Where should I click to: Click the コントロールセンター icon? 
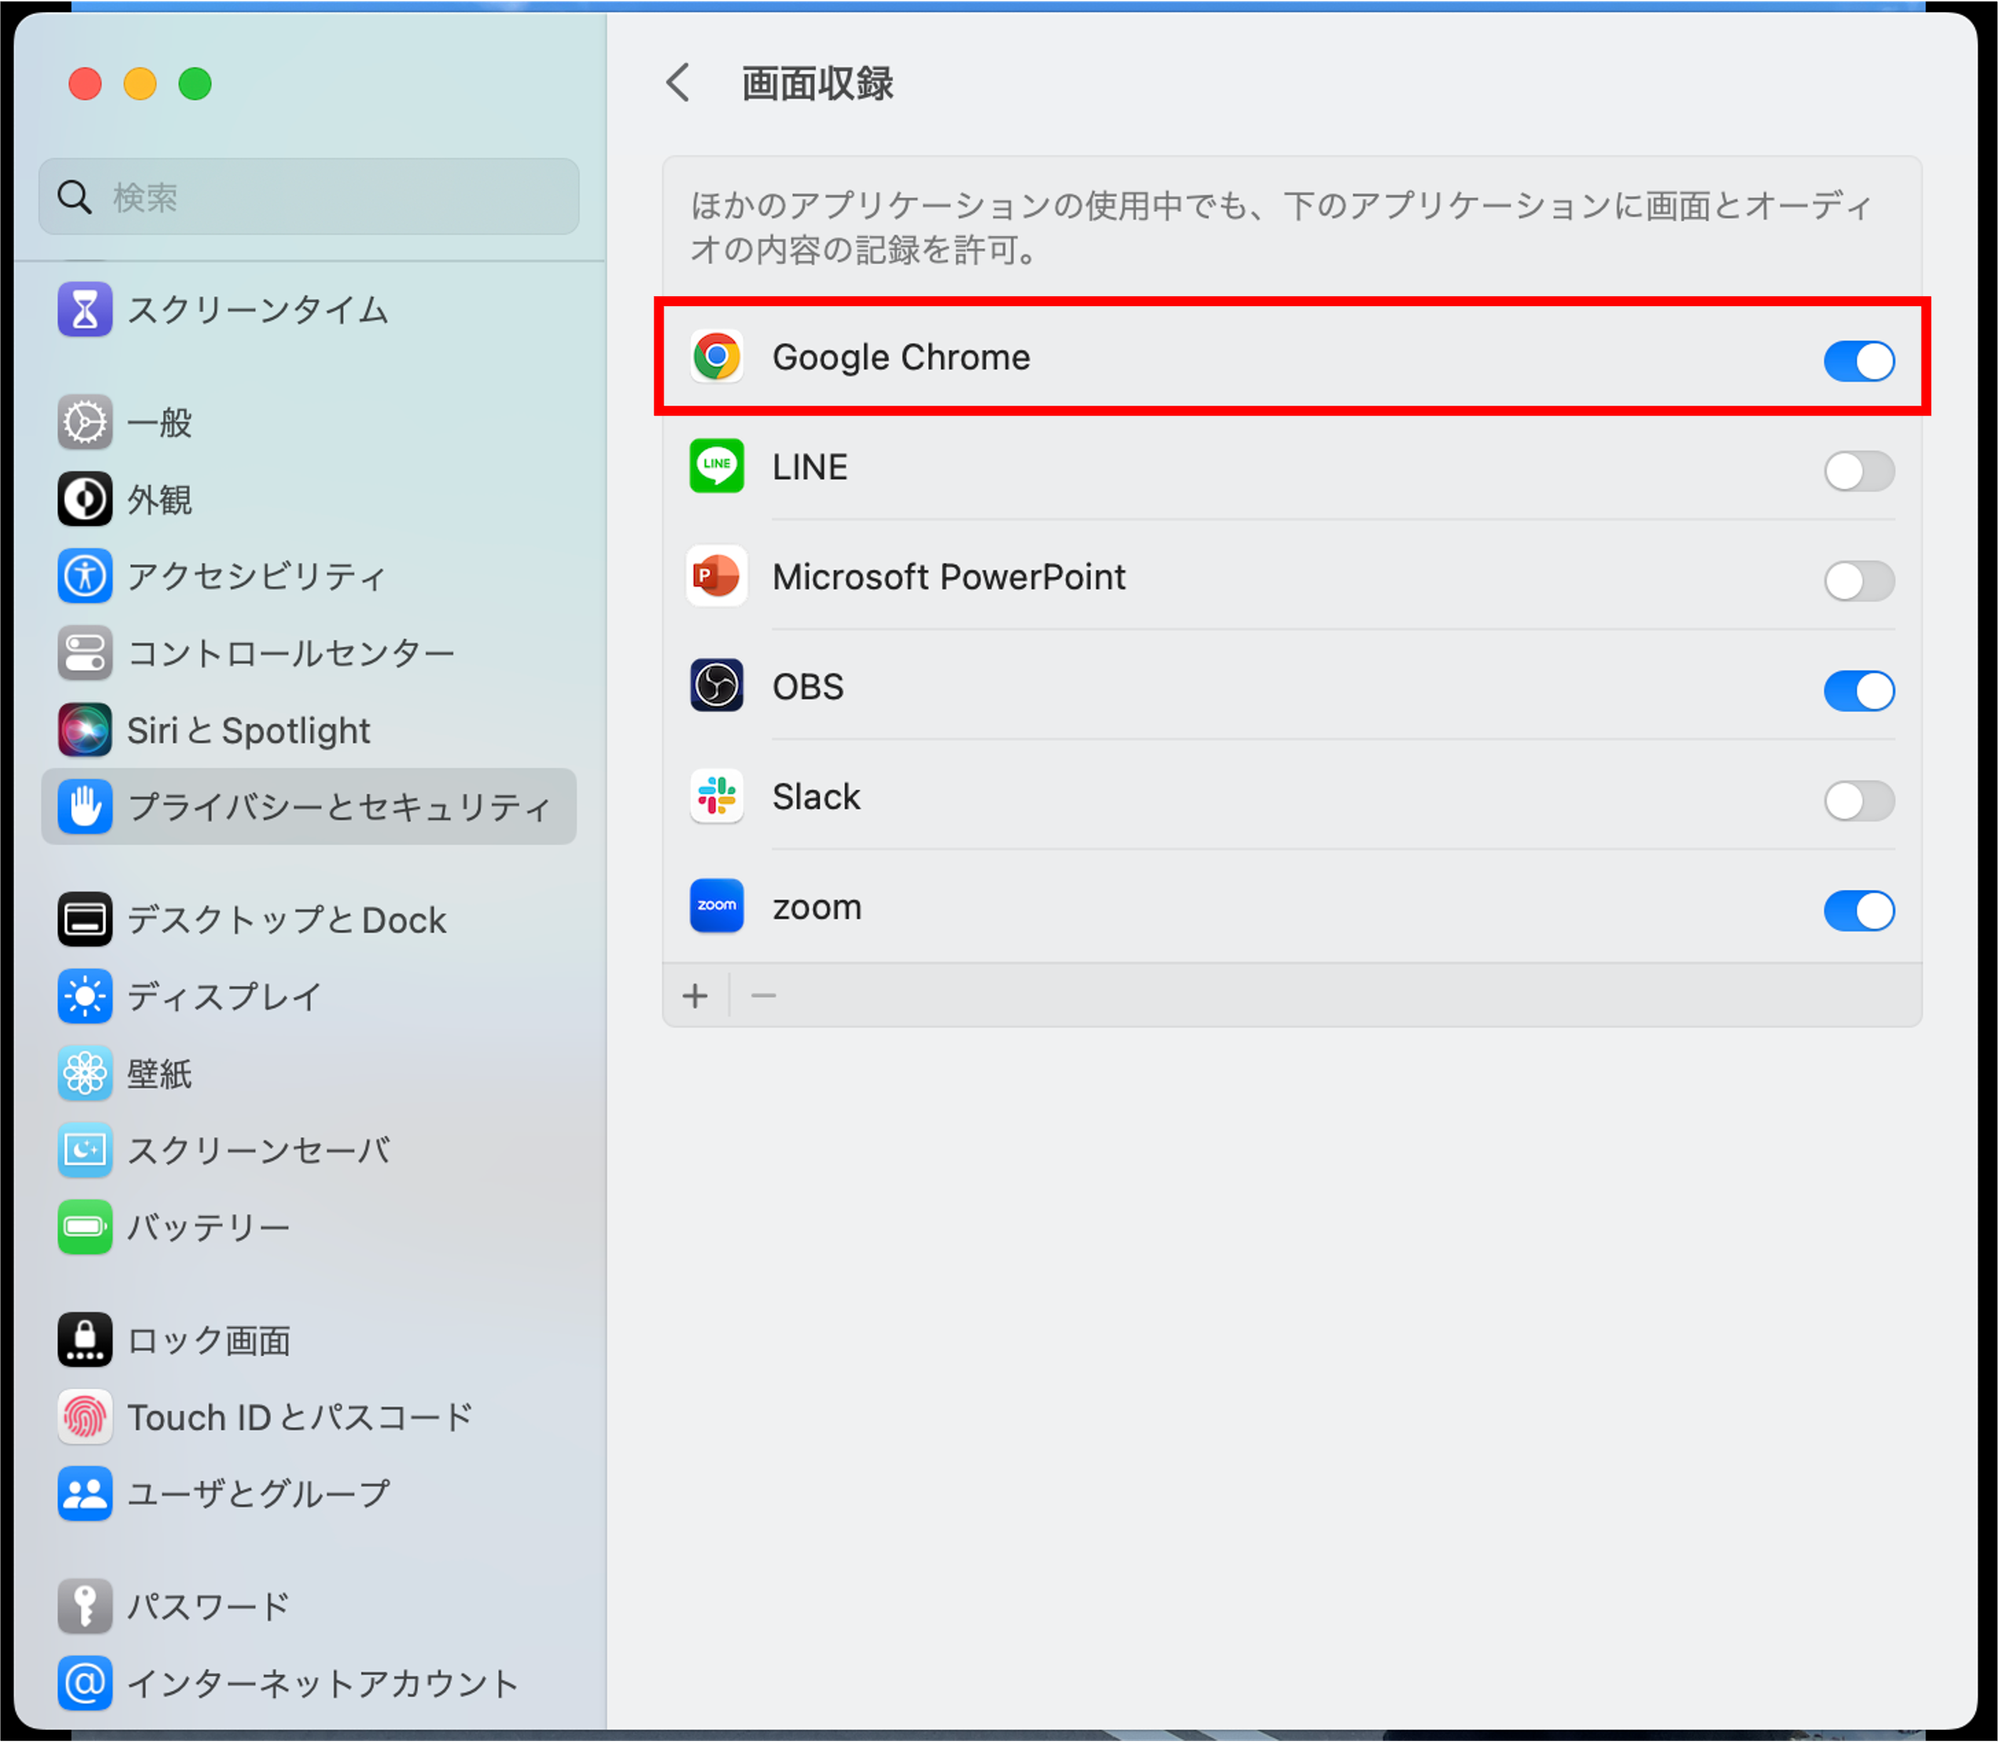[85, 653]
